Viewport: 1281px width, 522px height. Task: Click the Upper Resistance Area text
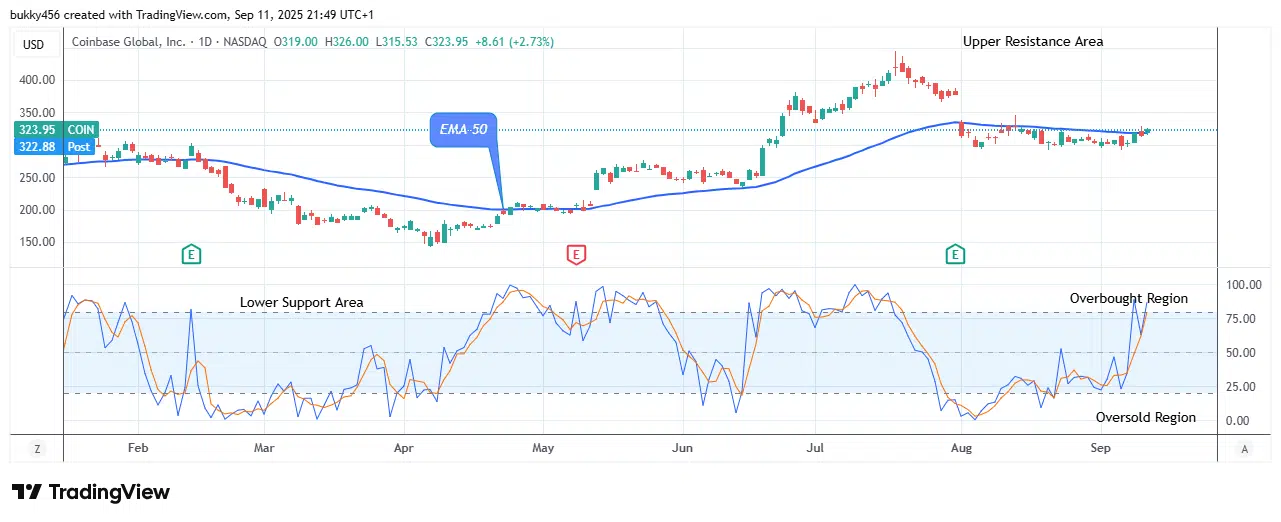[1033, 42]
